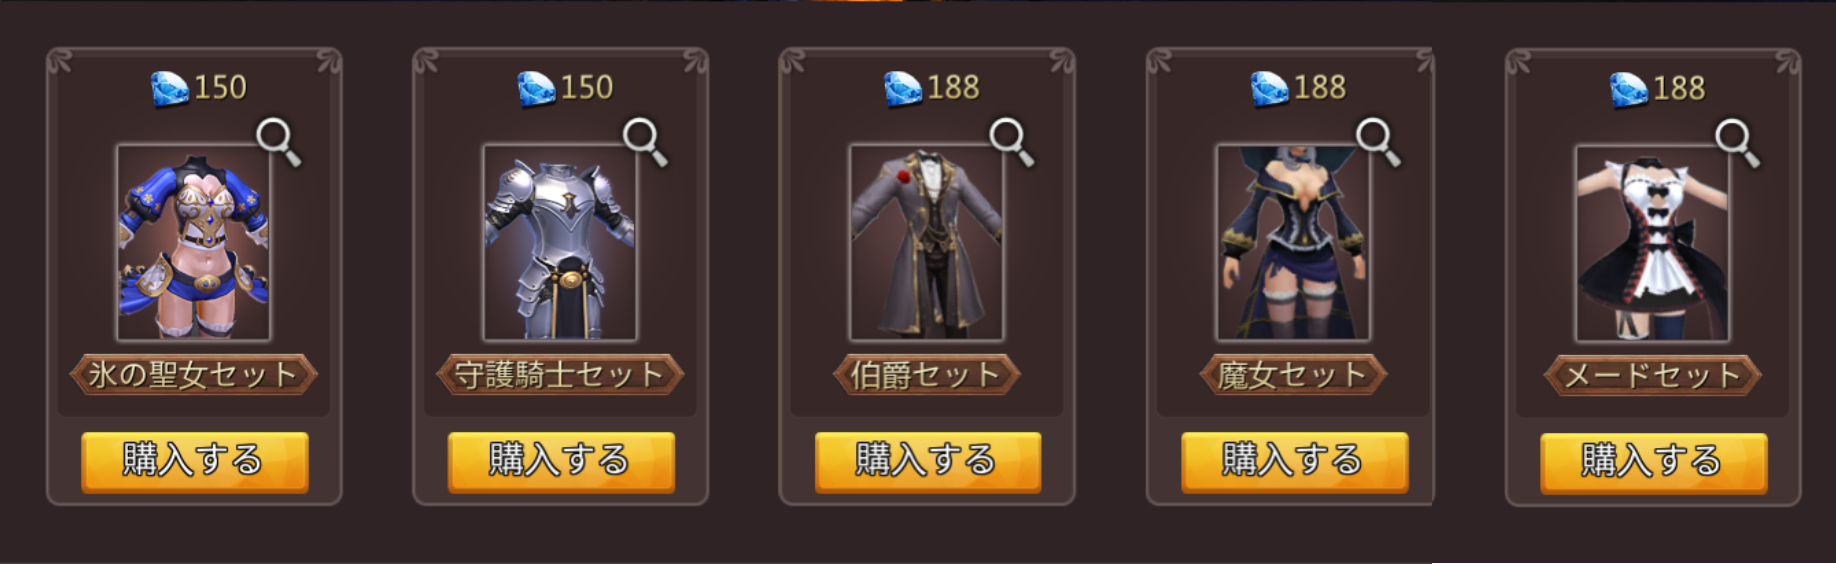This screenshot has height=564, width=1836.
Task: Select the silver knight armor thumbnail
Action: pyautogui.click(x=560, y=242)
